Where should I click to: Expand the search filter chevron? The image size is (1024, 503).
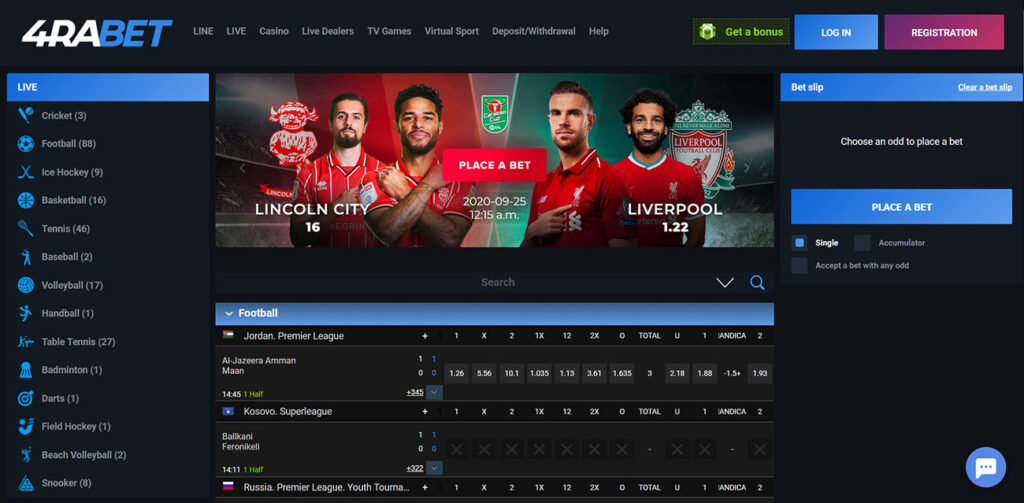(725, 282)
